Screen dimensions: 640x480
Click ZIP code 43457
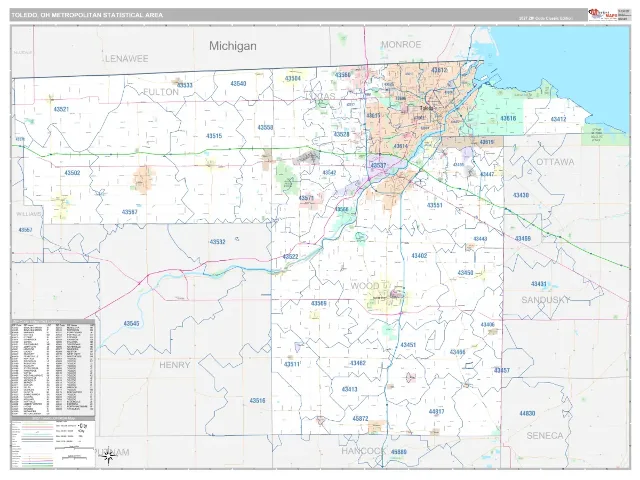coord(502,370)
